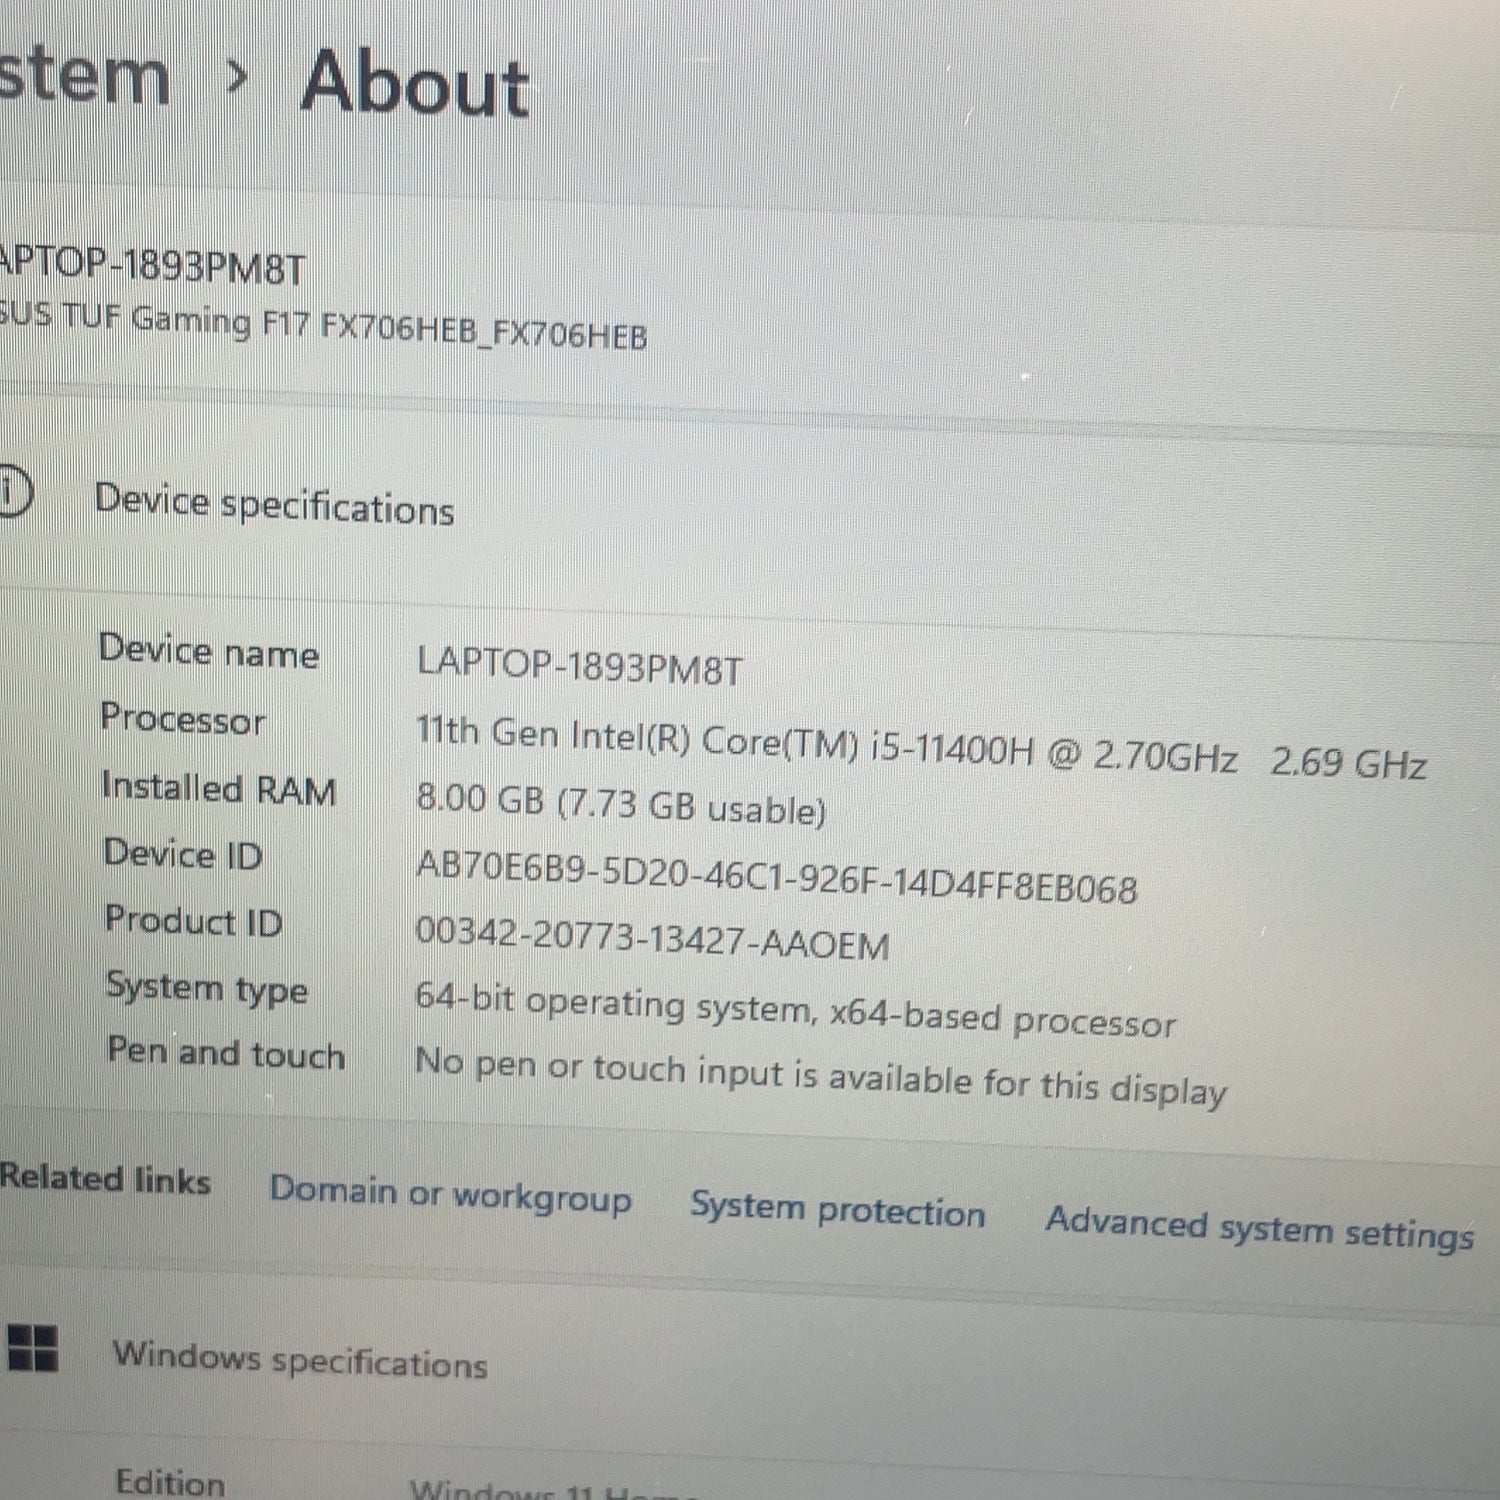Click the System type label
The width and height of the screenshot is (1500, 1500).
[x=207, y=988]
